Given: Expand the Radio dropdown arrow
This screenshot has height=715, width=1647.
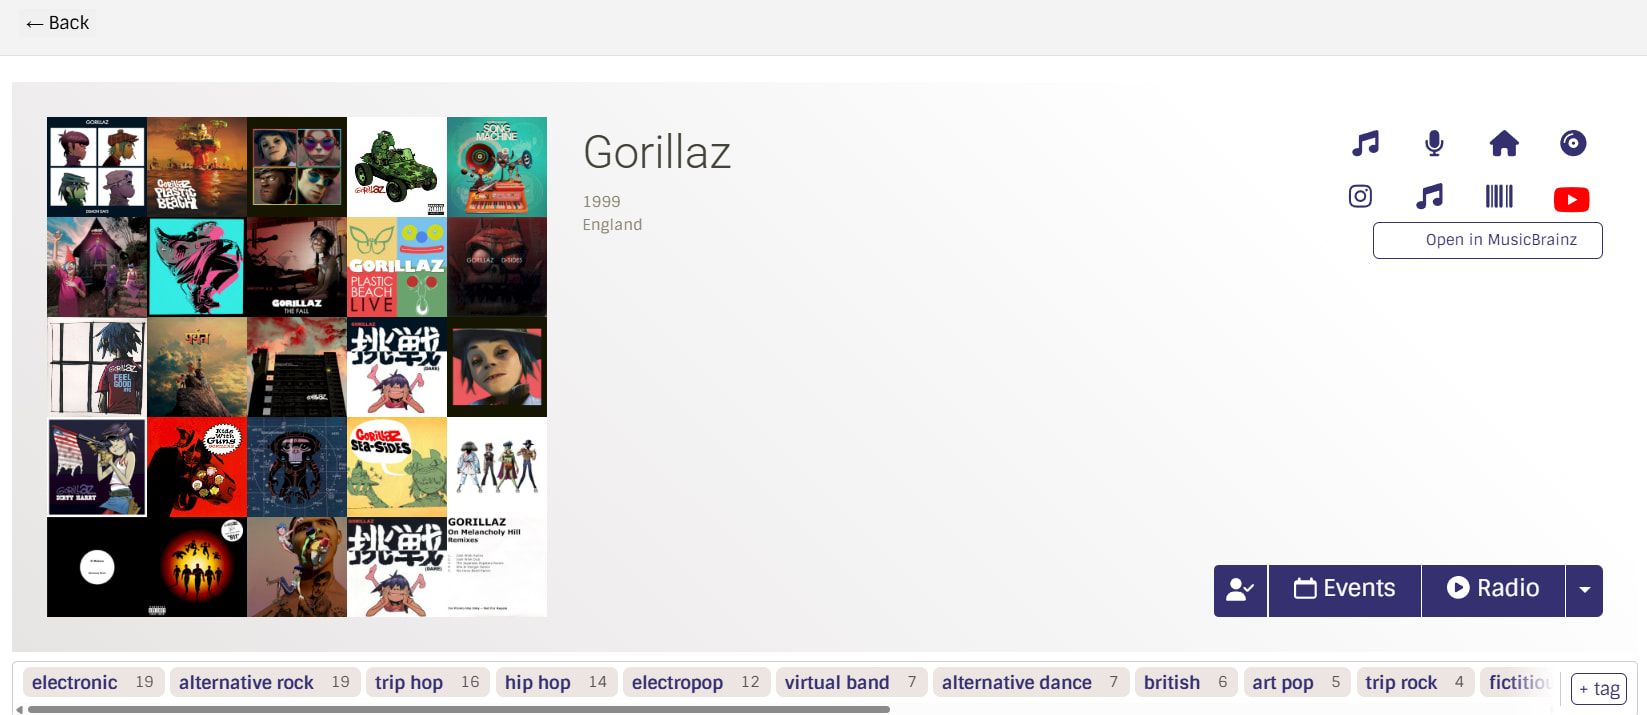Looking at the screenshot, I should (x=1584, y=590).
